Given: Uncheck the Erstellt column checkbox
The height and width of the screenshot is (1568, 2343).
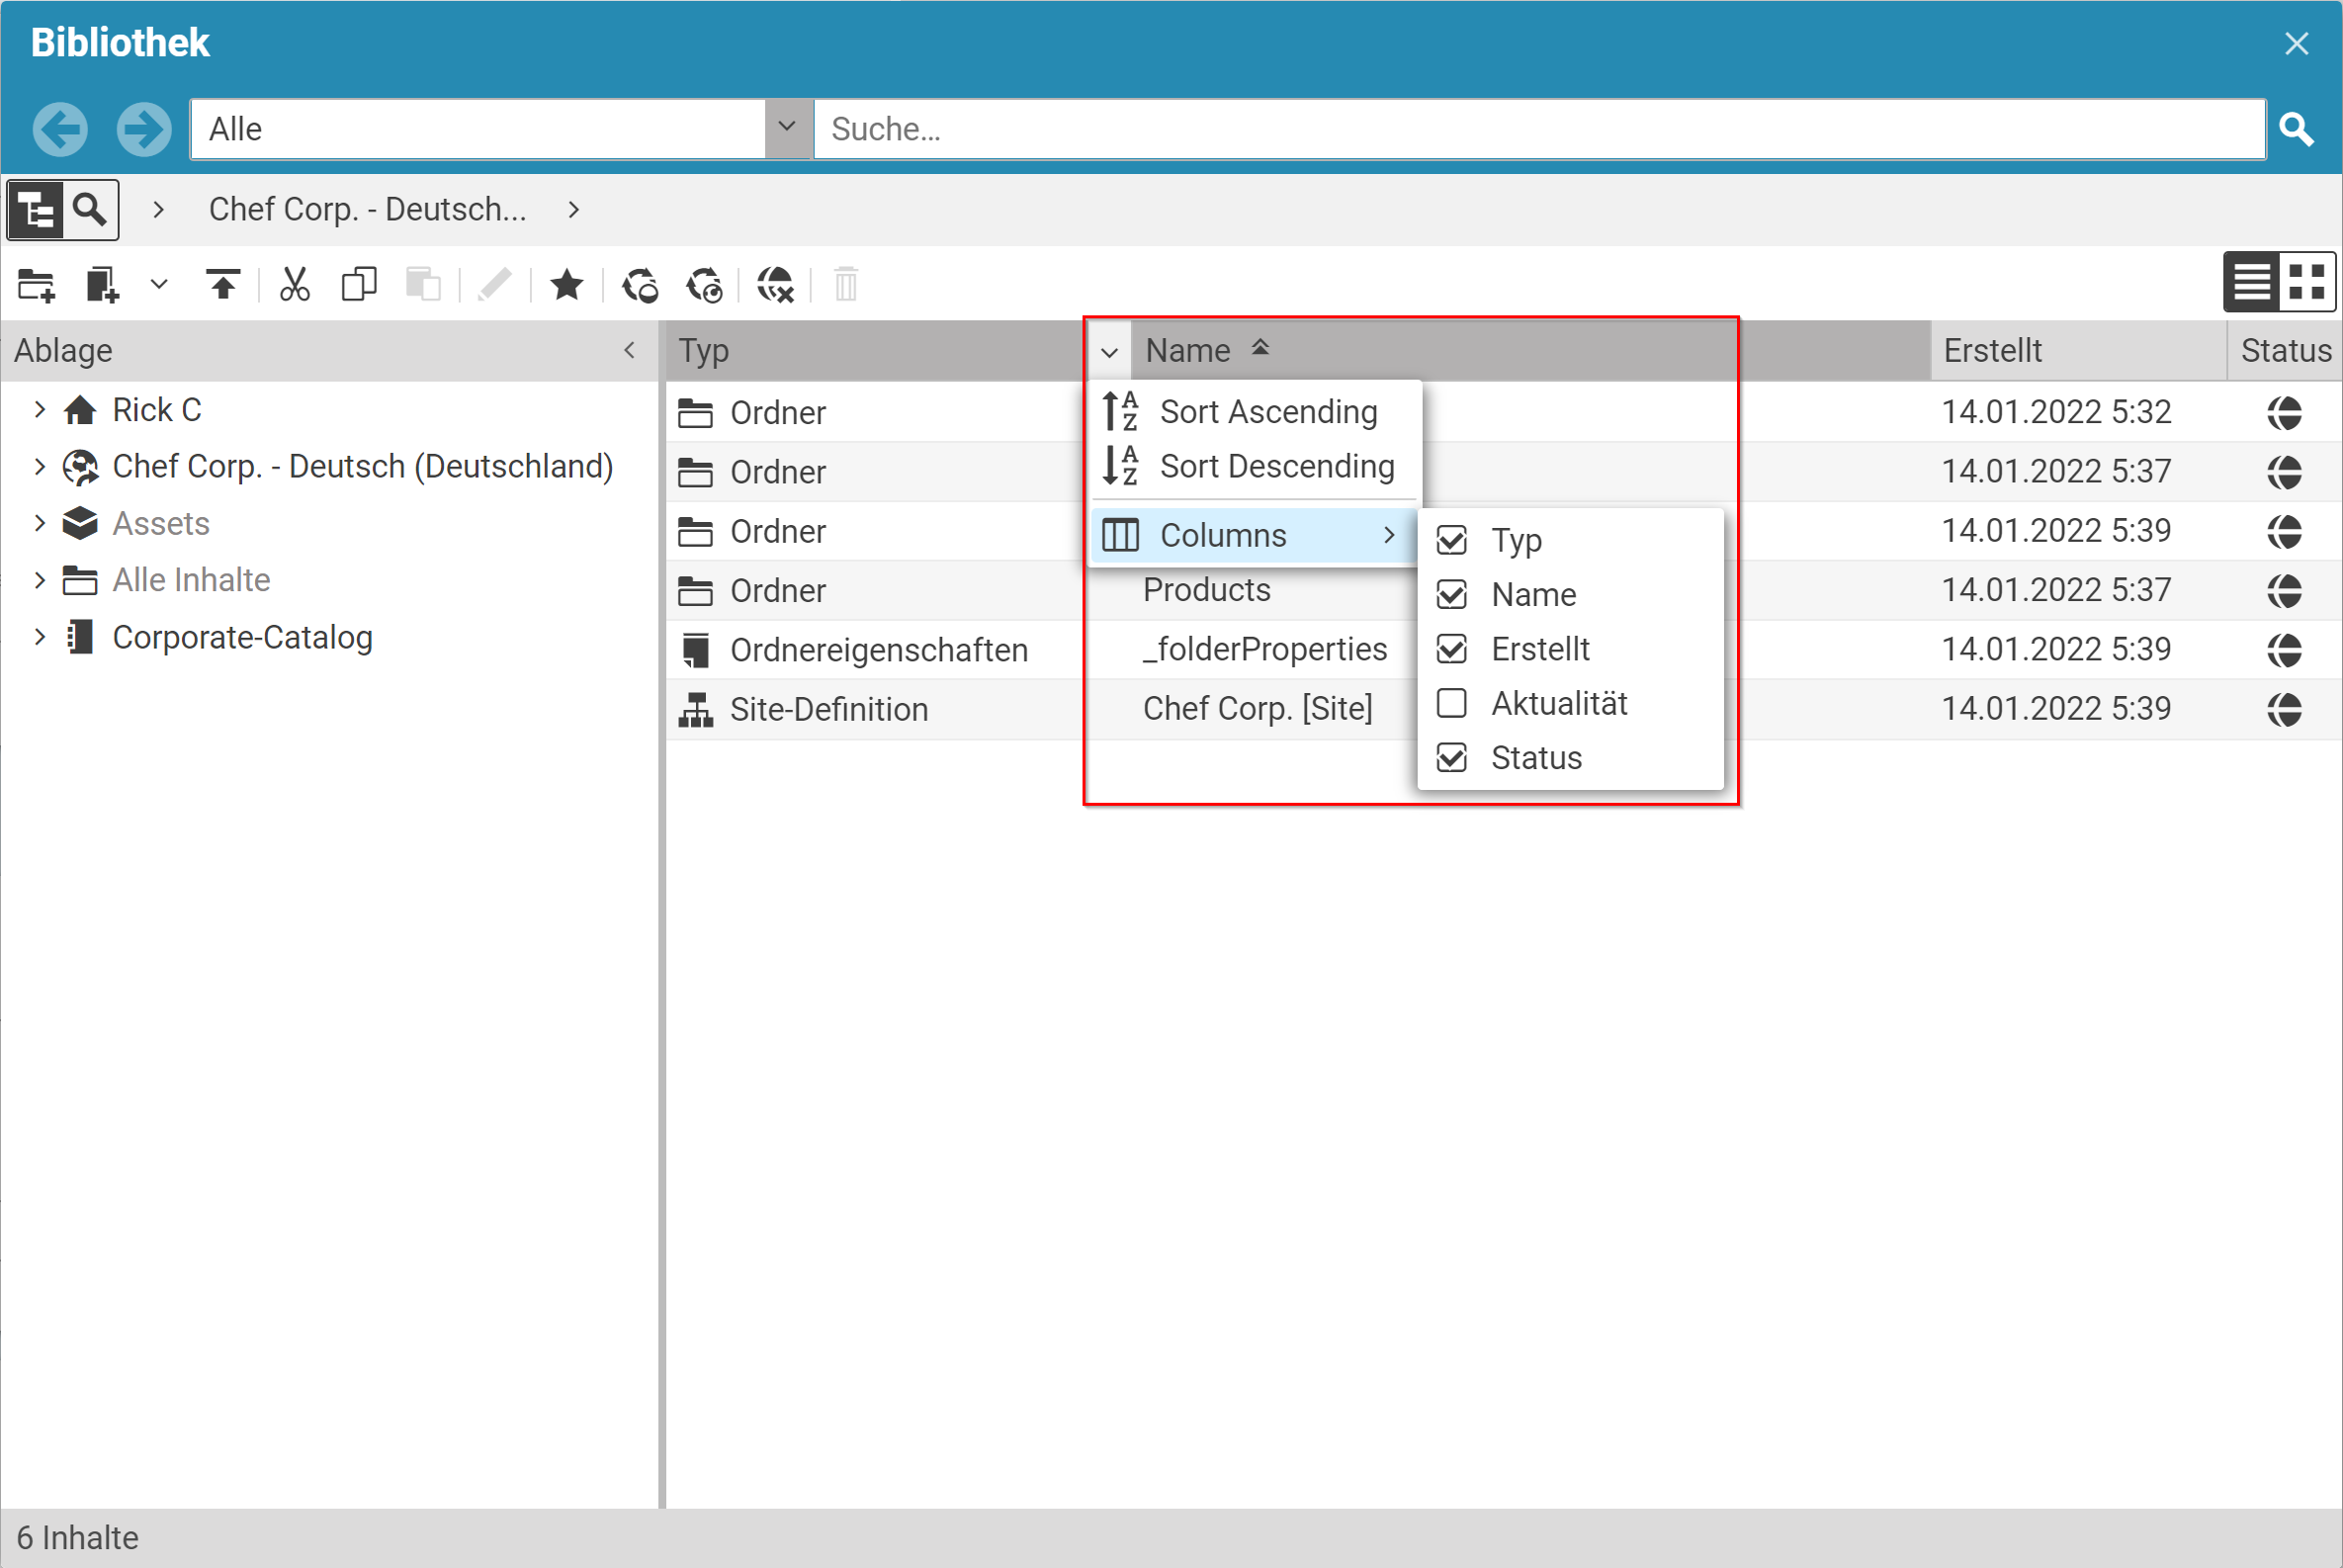Looking at the screenshot, I should pos(1452,650).
